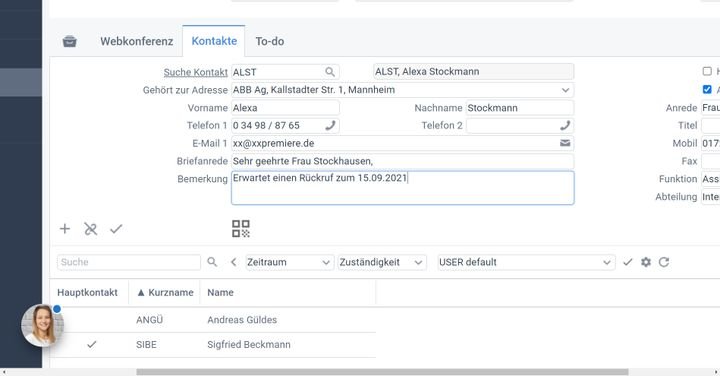Screen dimensions: 720x376
Task: Open list settings gear icon
Action: pos(646,262)
